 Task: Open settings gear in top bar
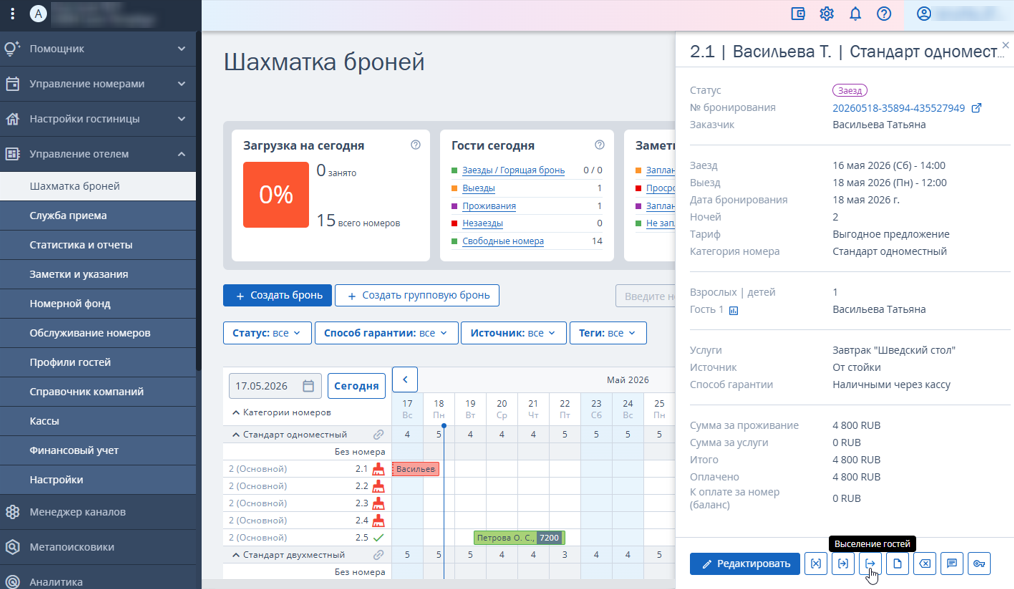(x=826, y=14)
